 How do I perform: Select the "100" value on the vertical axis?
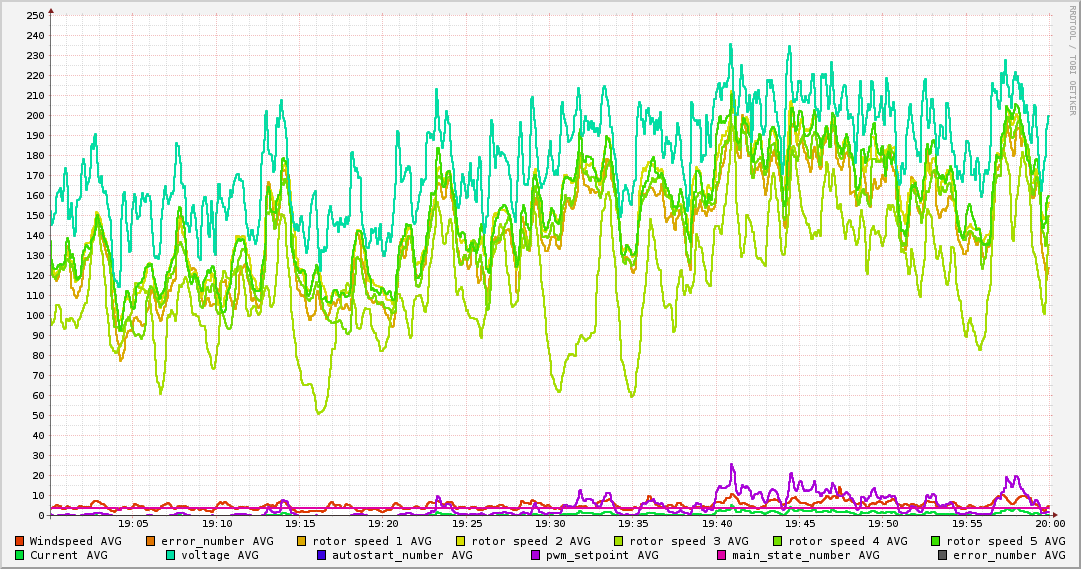[34, 316]
